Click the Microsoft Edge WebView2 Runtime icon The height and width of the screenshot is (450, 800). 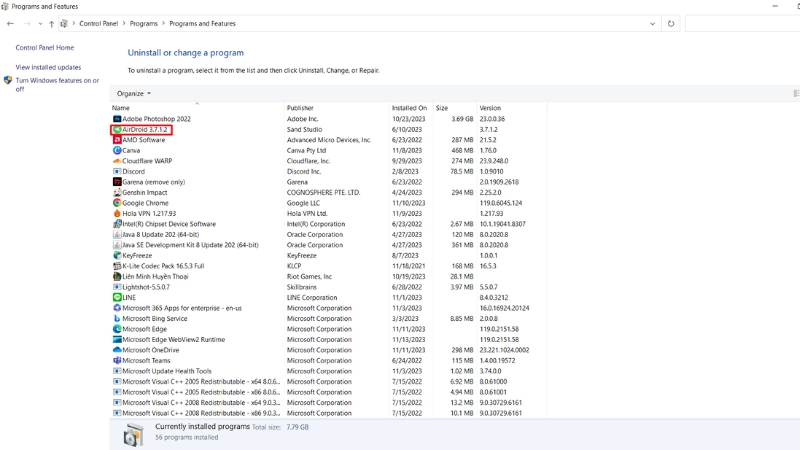point(117,340)
